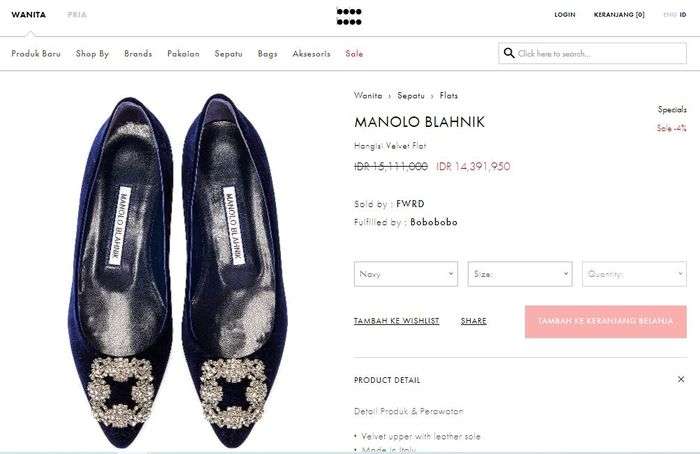Click the search magnifier icon

[x=509, y=53]
